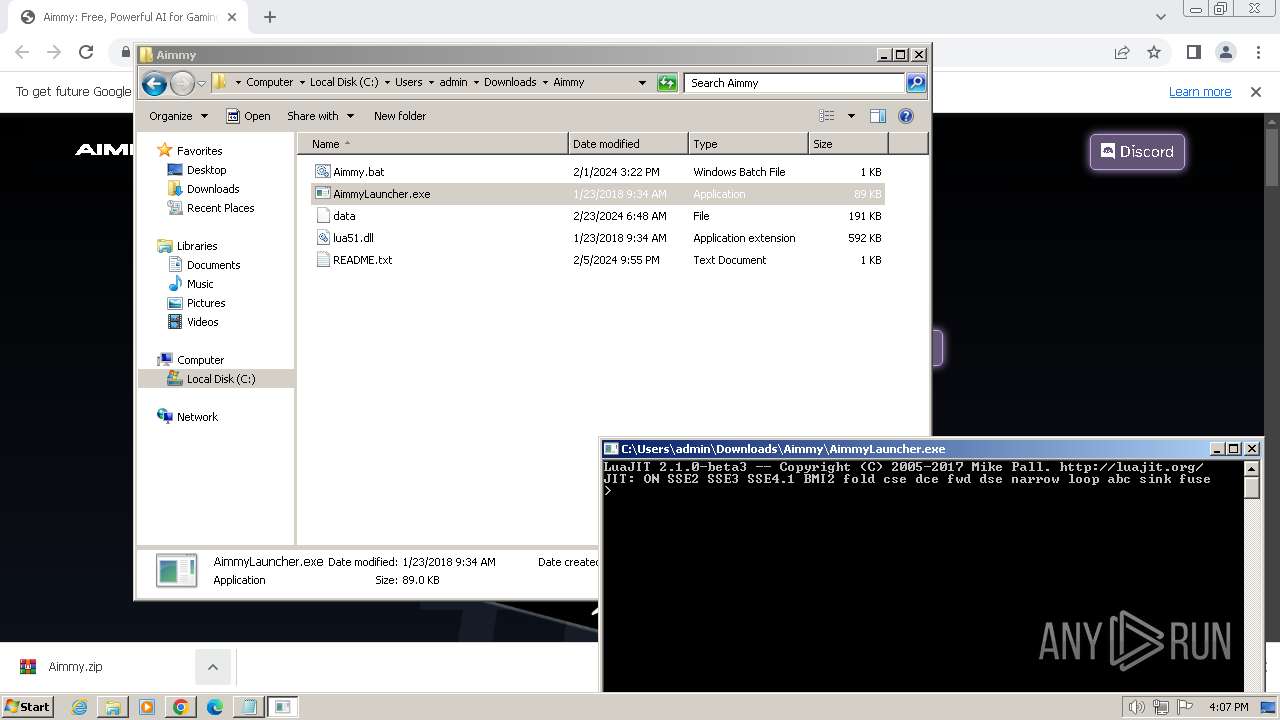Screen dimensions: 1280x720
Task: Sort files by the Size column
Action: pyautogui.click(x=848, y=144)
